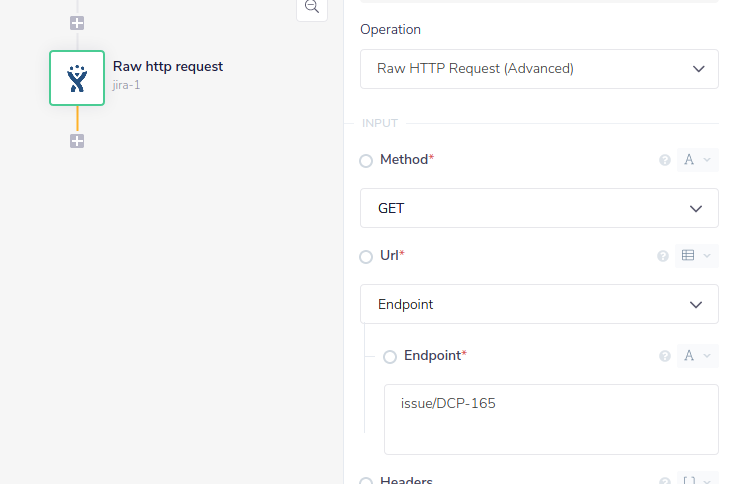
Task: Open the Headers input type selector
Action: 697,480
